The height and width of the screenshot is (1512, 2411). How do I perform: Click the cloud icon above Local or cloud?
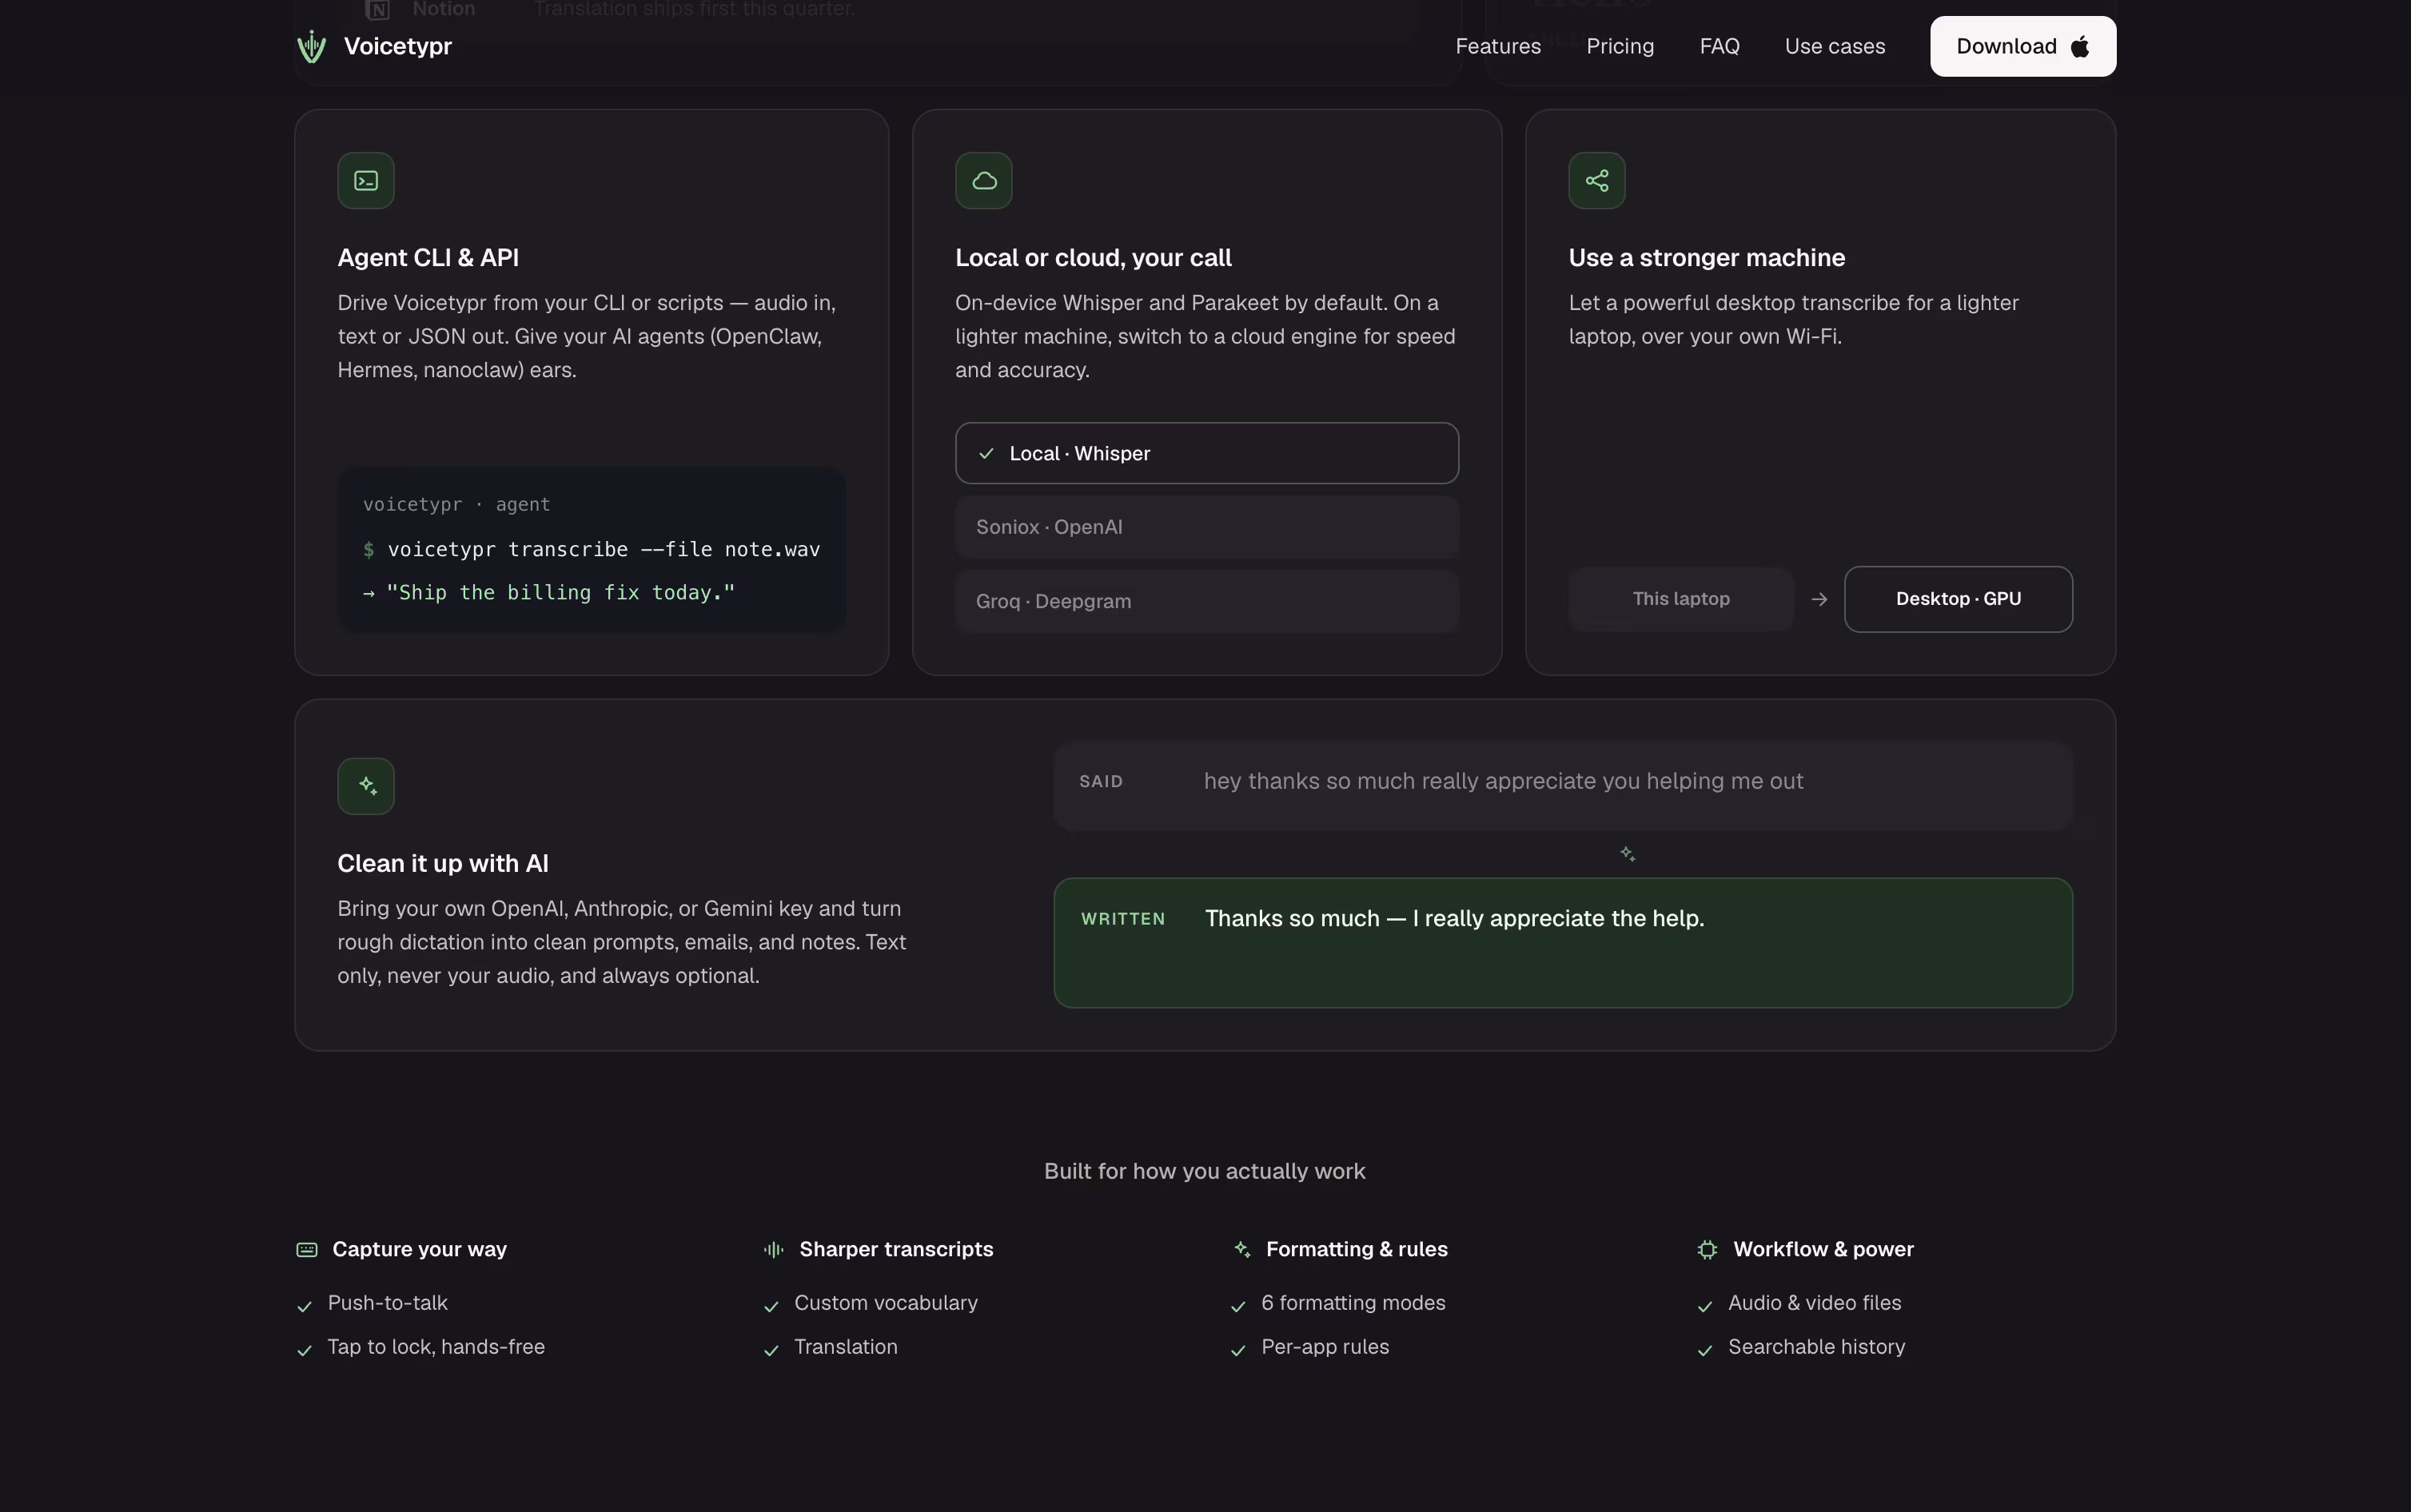pos(984,181)
